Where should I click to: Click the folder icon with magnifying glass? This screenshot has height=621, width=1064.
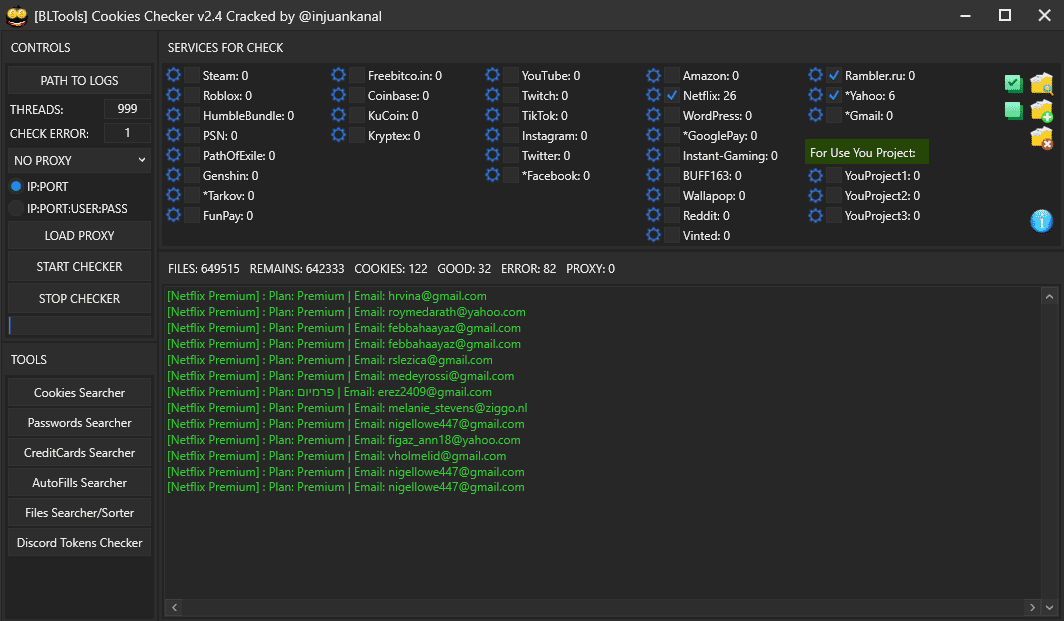coord(1042,83)
